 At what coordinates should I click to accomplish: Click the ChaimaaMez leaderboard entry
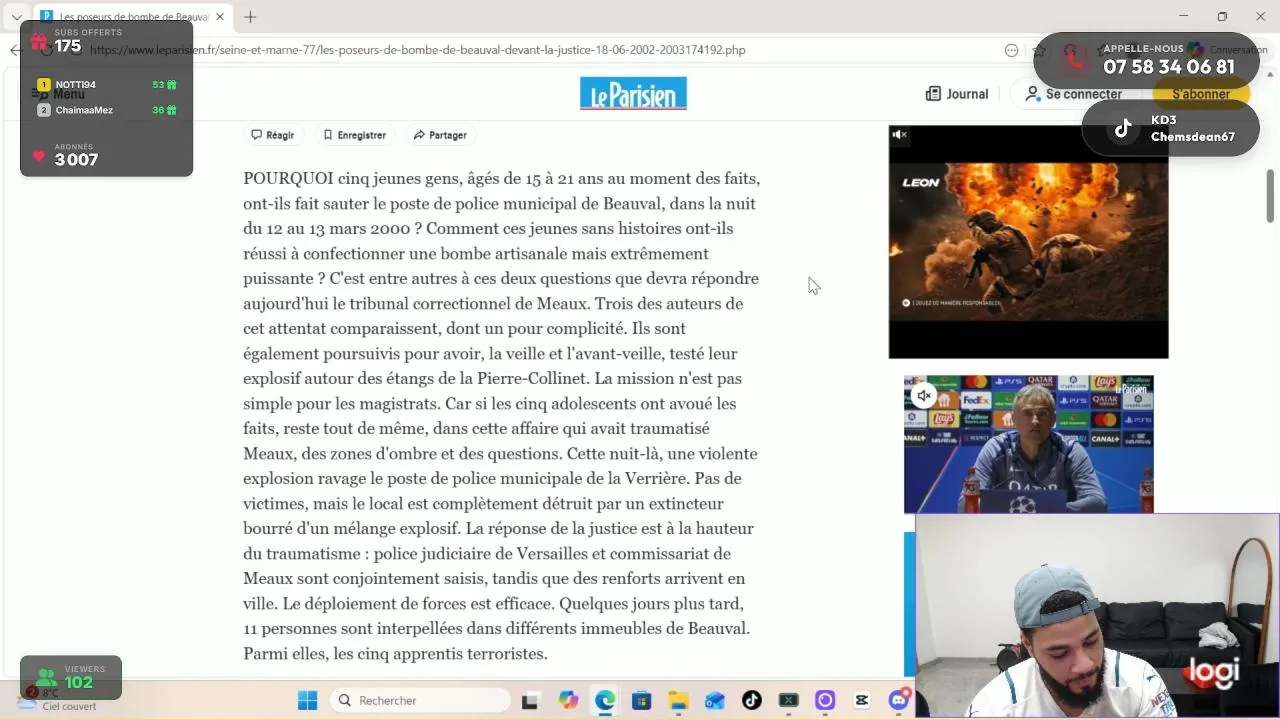tap(107, 110)
